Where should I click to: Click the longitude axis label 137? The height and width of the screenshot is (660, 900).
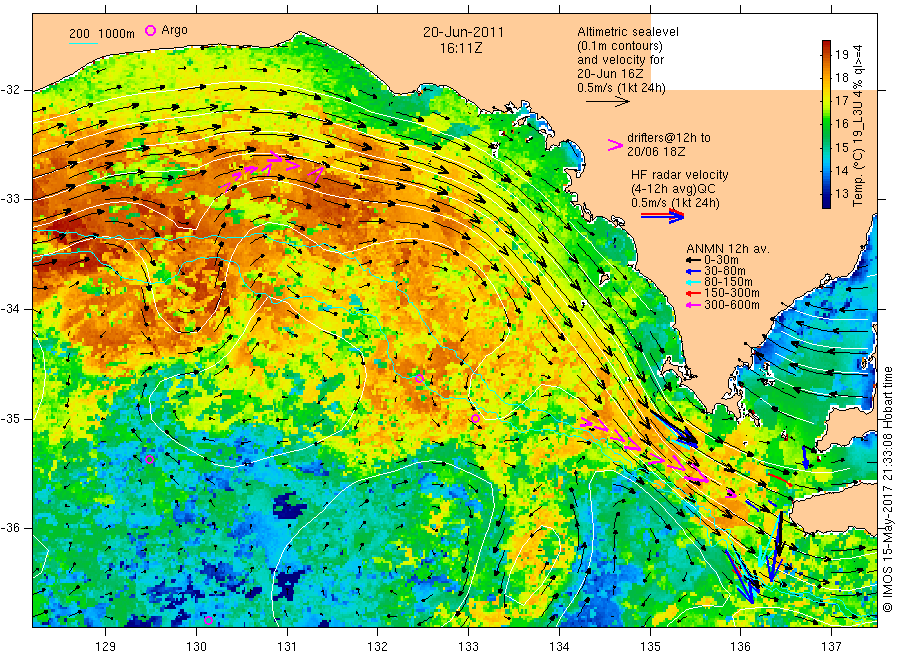(x=832, y=647)
